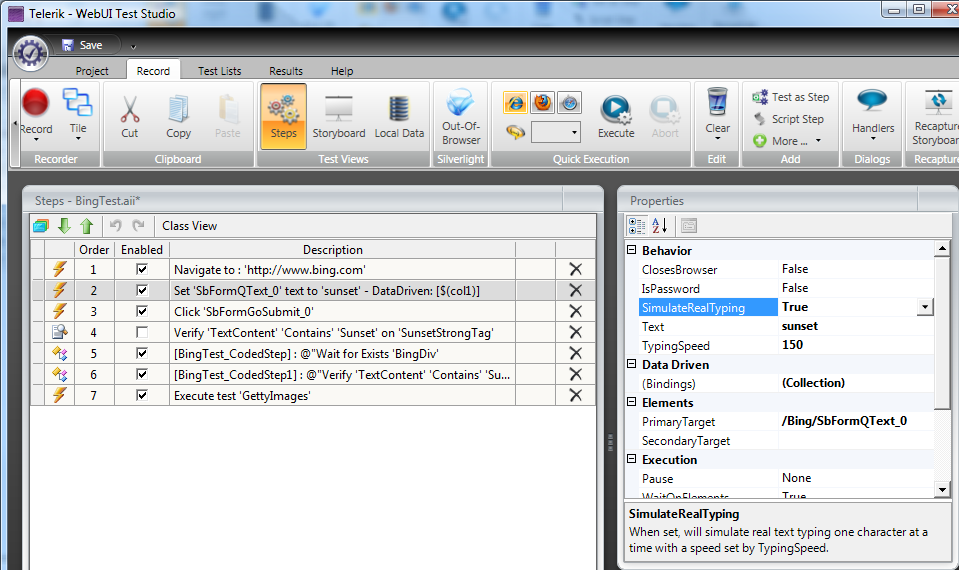Open the Test Lists ribbon tab
The image size is (959, 570).
point(220,71)
